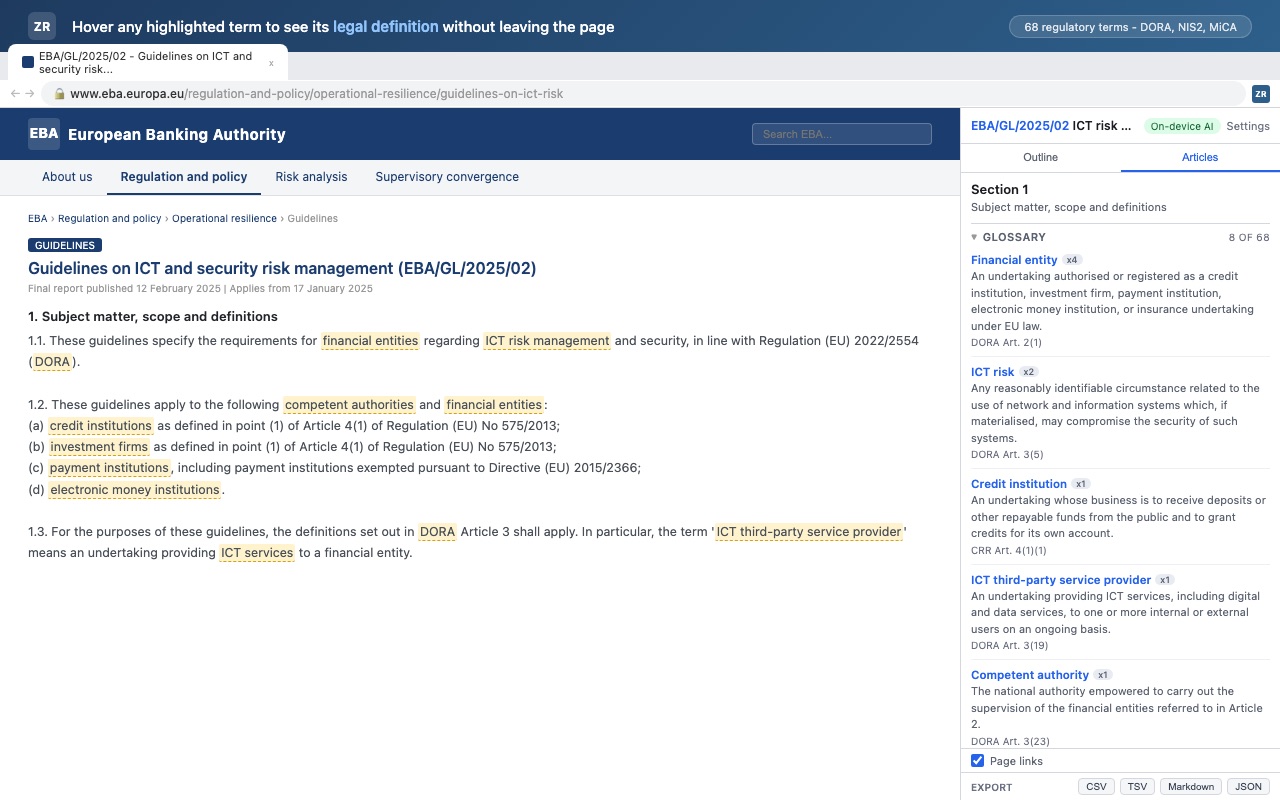Export the glossary as Markdown

(x=1191, y=787)
